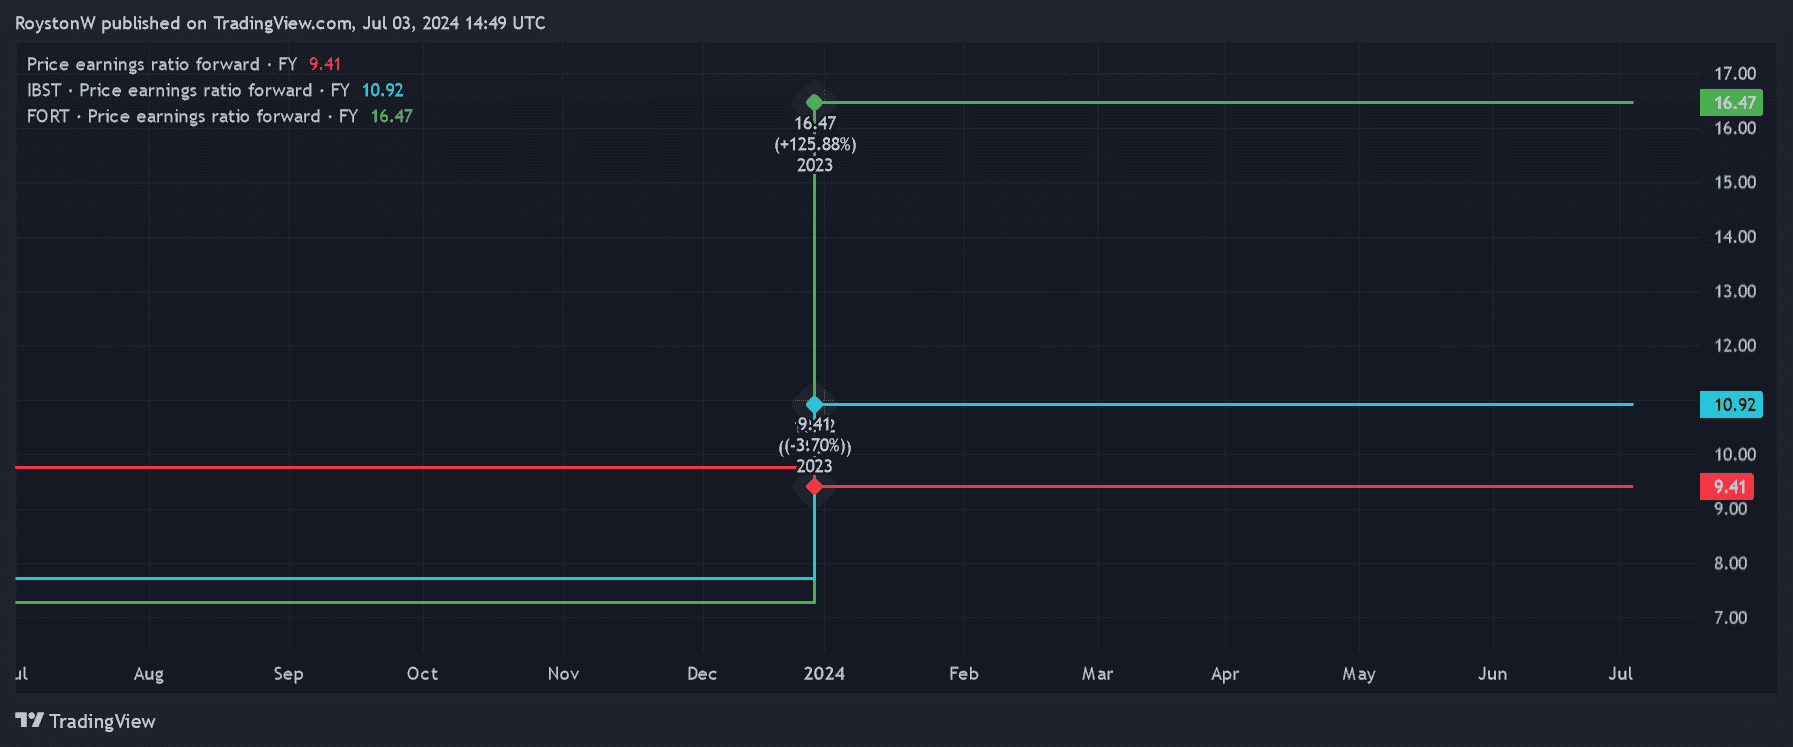Click the 17.00 price scale label
This screenshot has width=1793, height=747.
(x=1734, y=73)
